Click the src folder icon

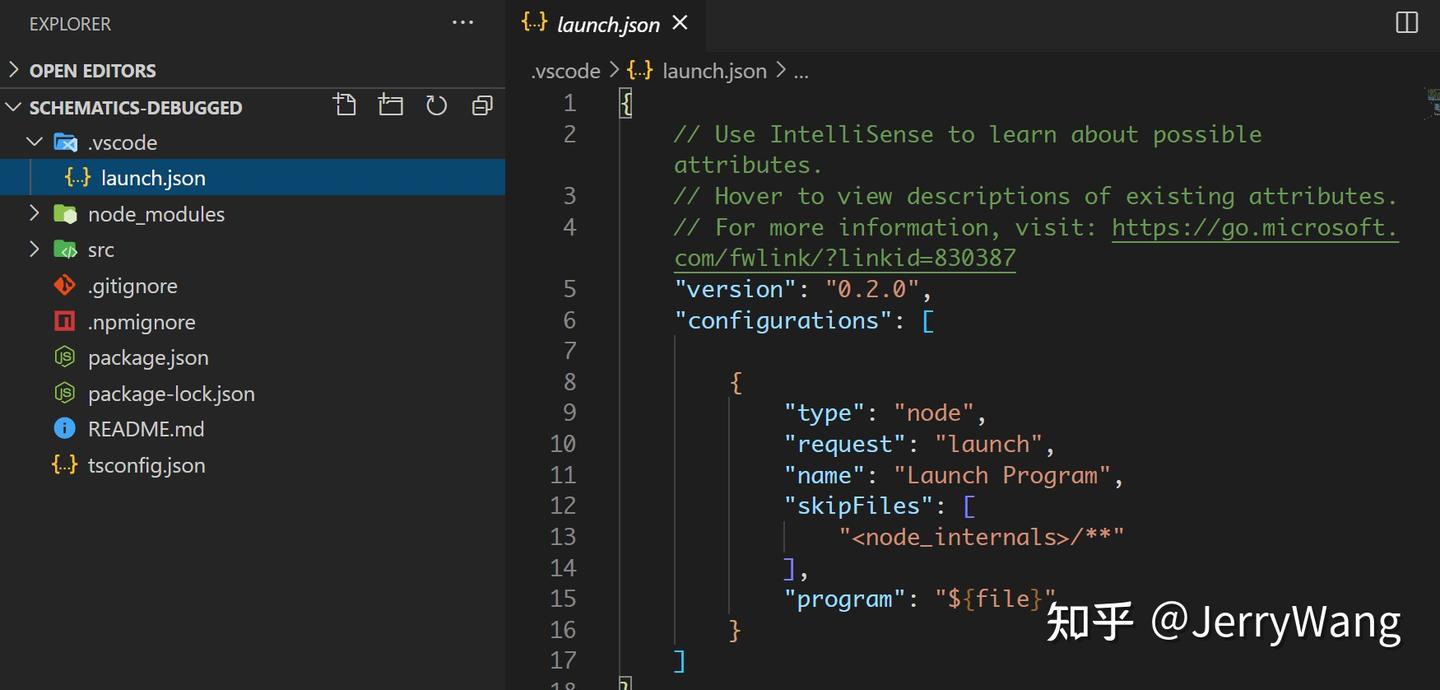click(65, 250)
